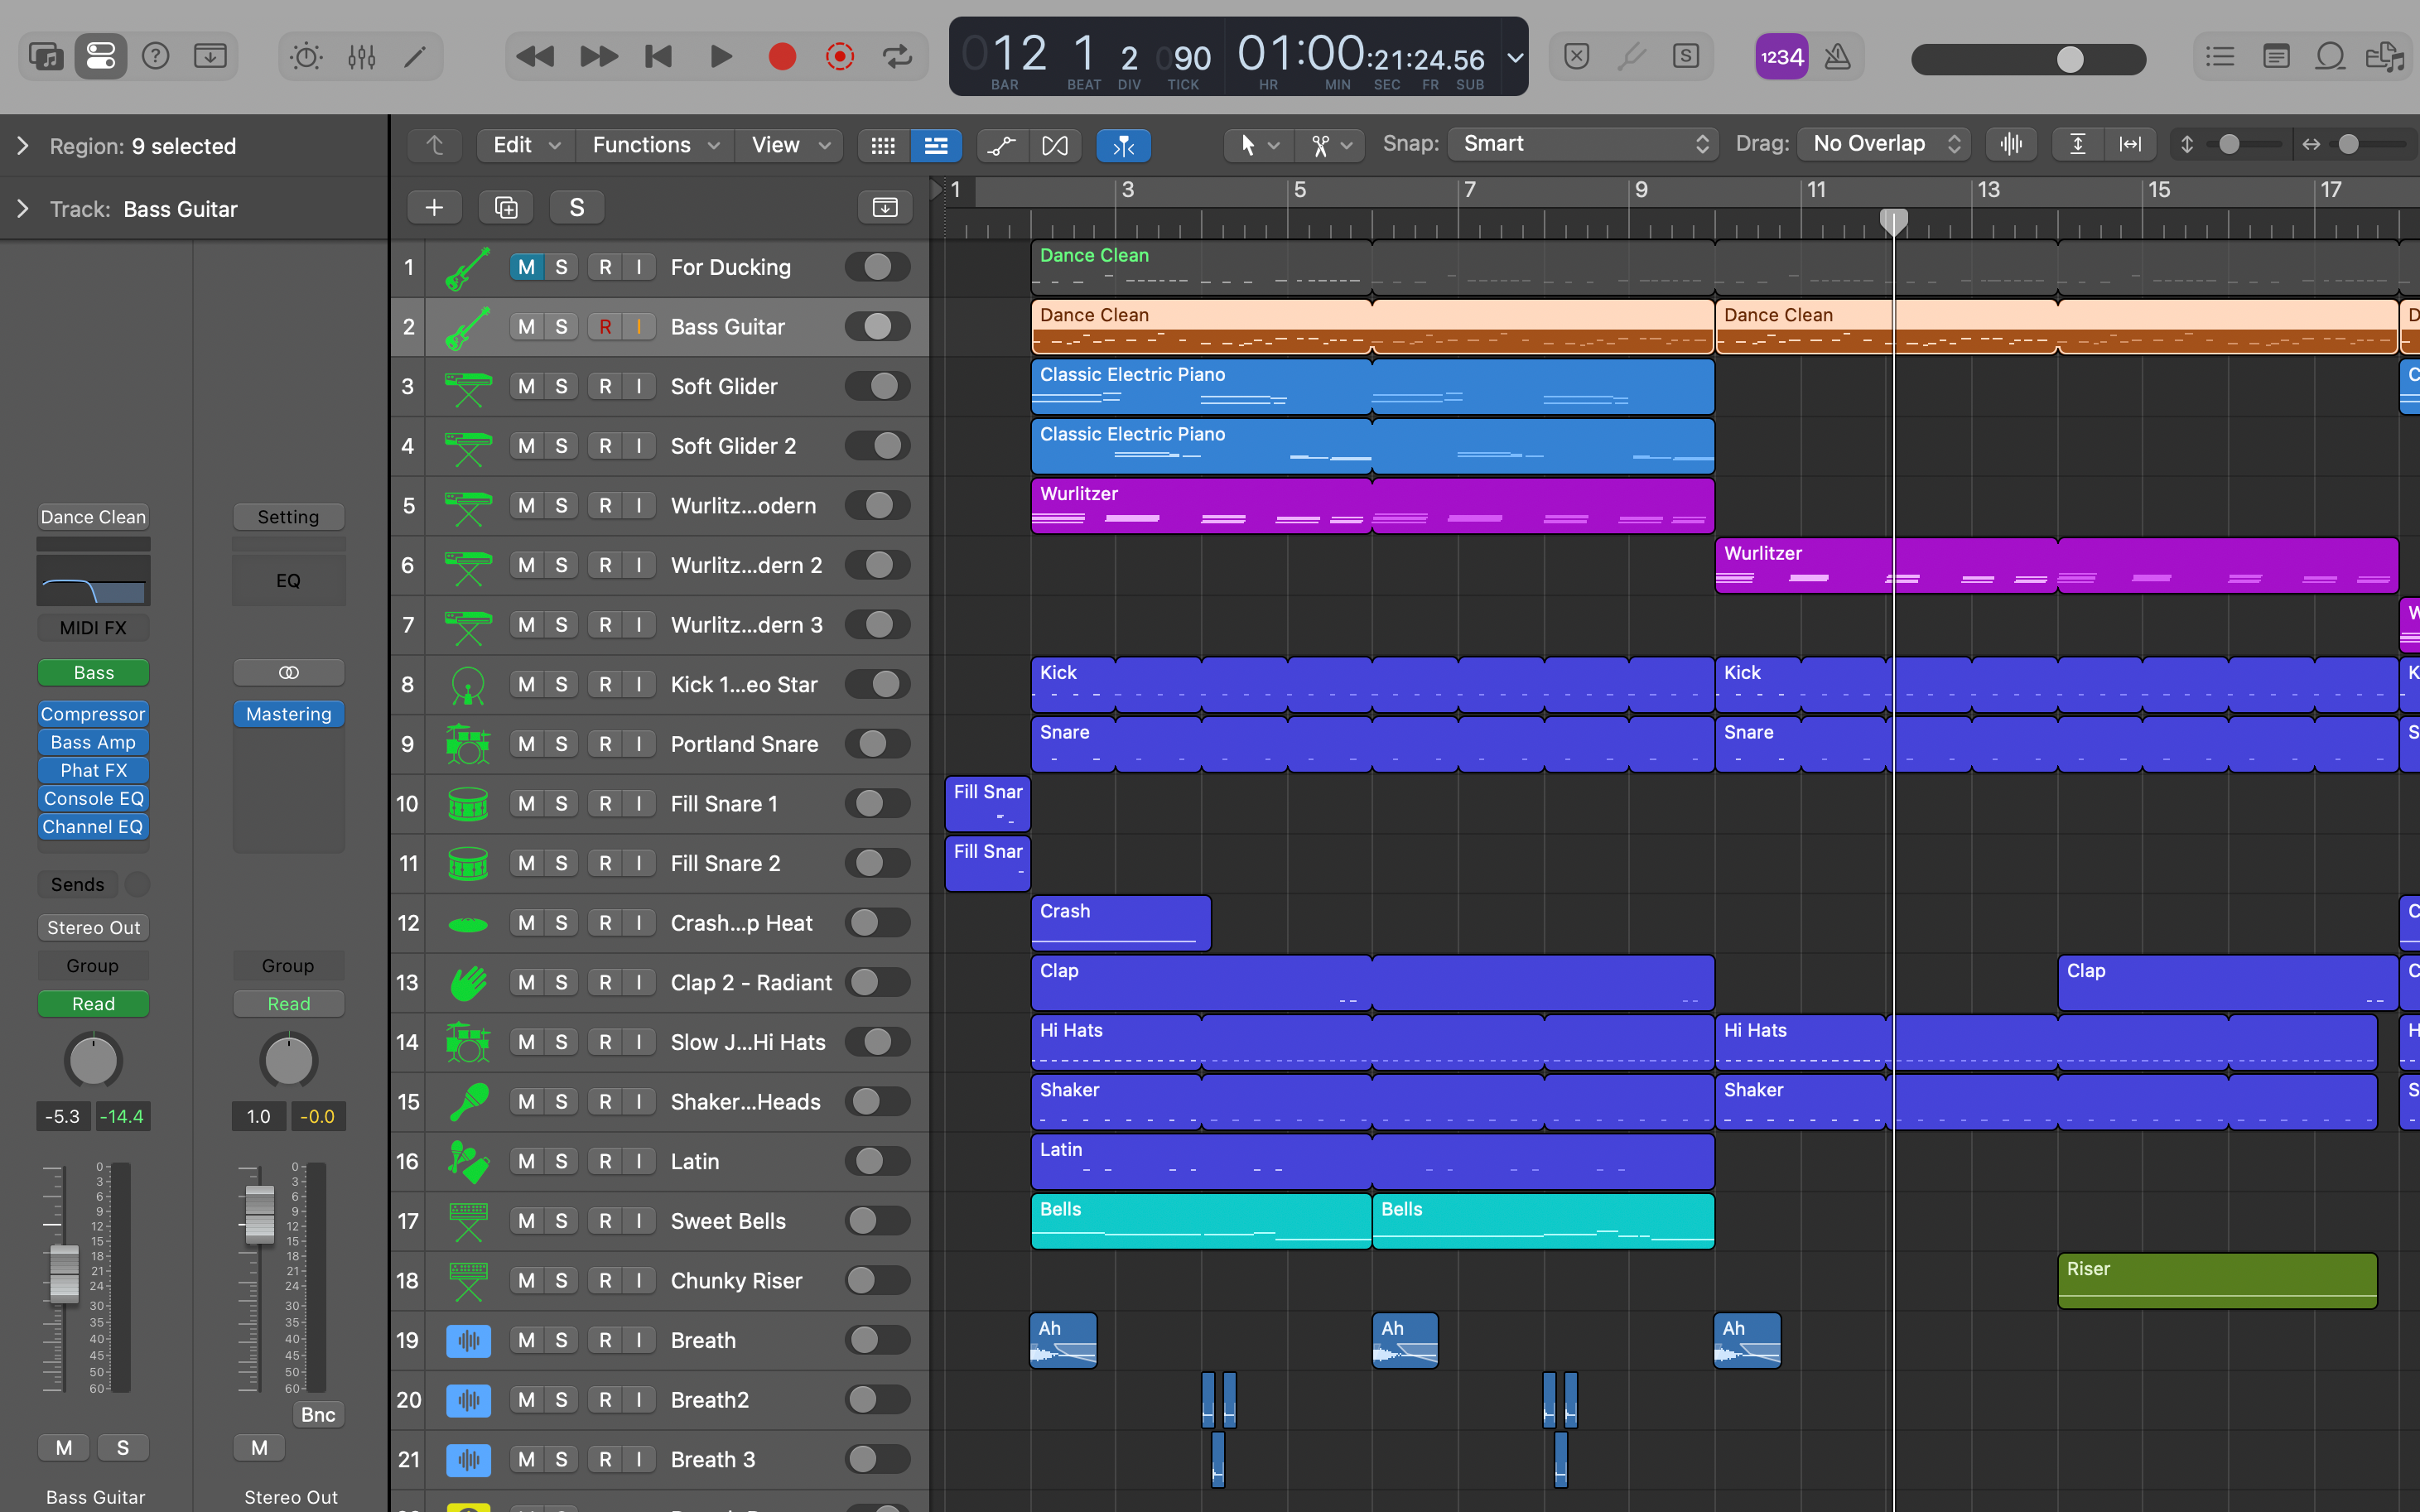Open the Loop Browser icon
This screenshot has height=1512, width=2420.
tap(2330, 57)
